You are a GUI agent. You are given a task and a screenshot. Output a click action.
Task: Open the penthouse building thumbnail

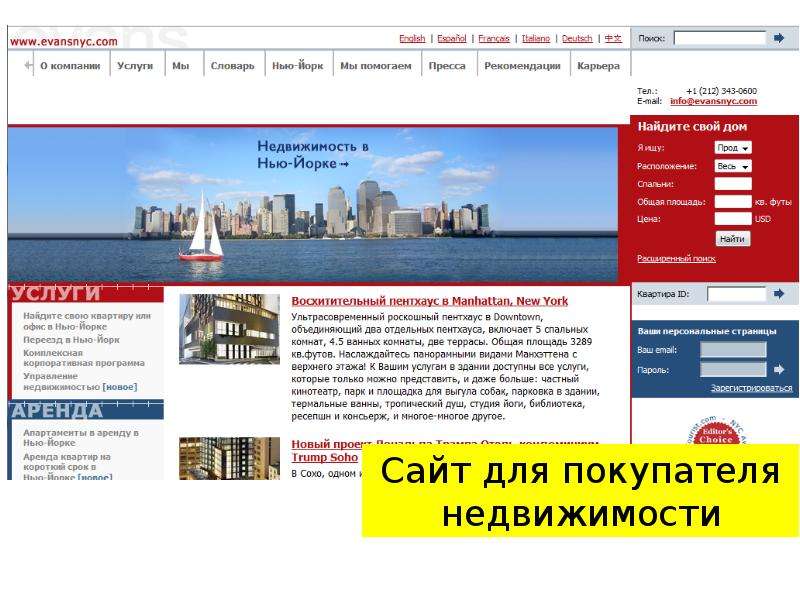230,329
